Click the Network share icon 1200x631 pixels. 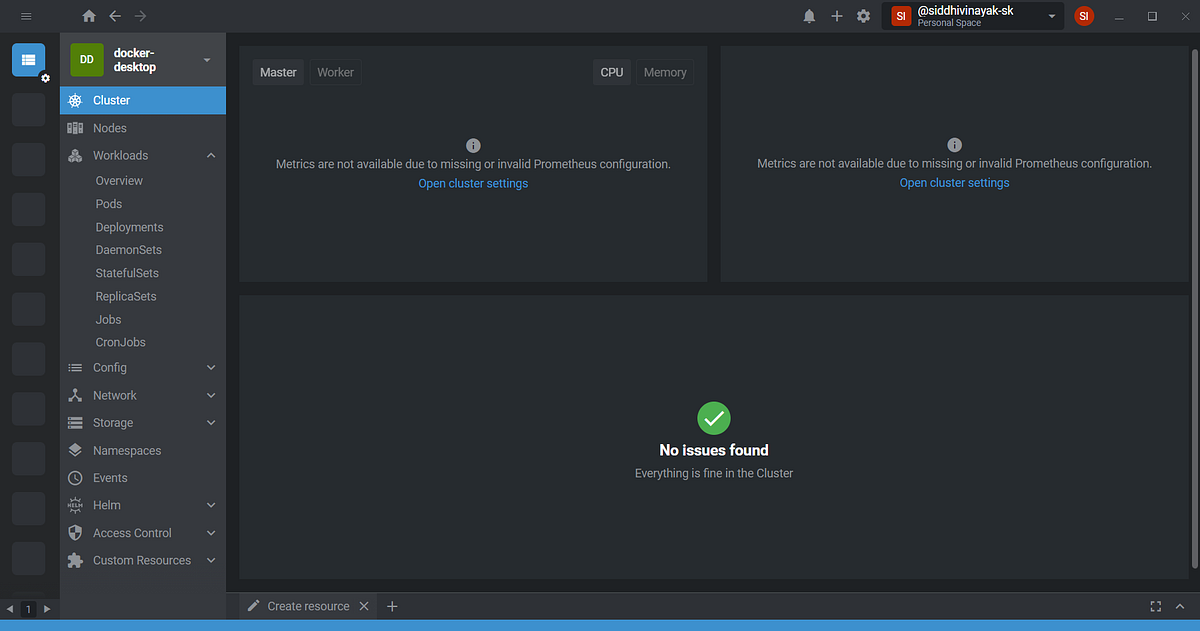tap(75, 396)
